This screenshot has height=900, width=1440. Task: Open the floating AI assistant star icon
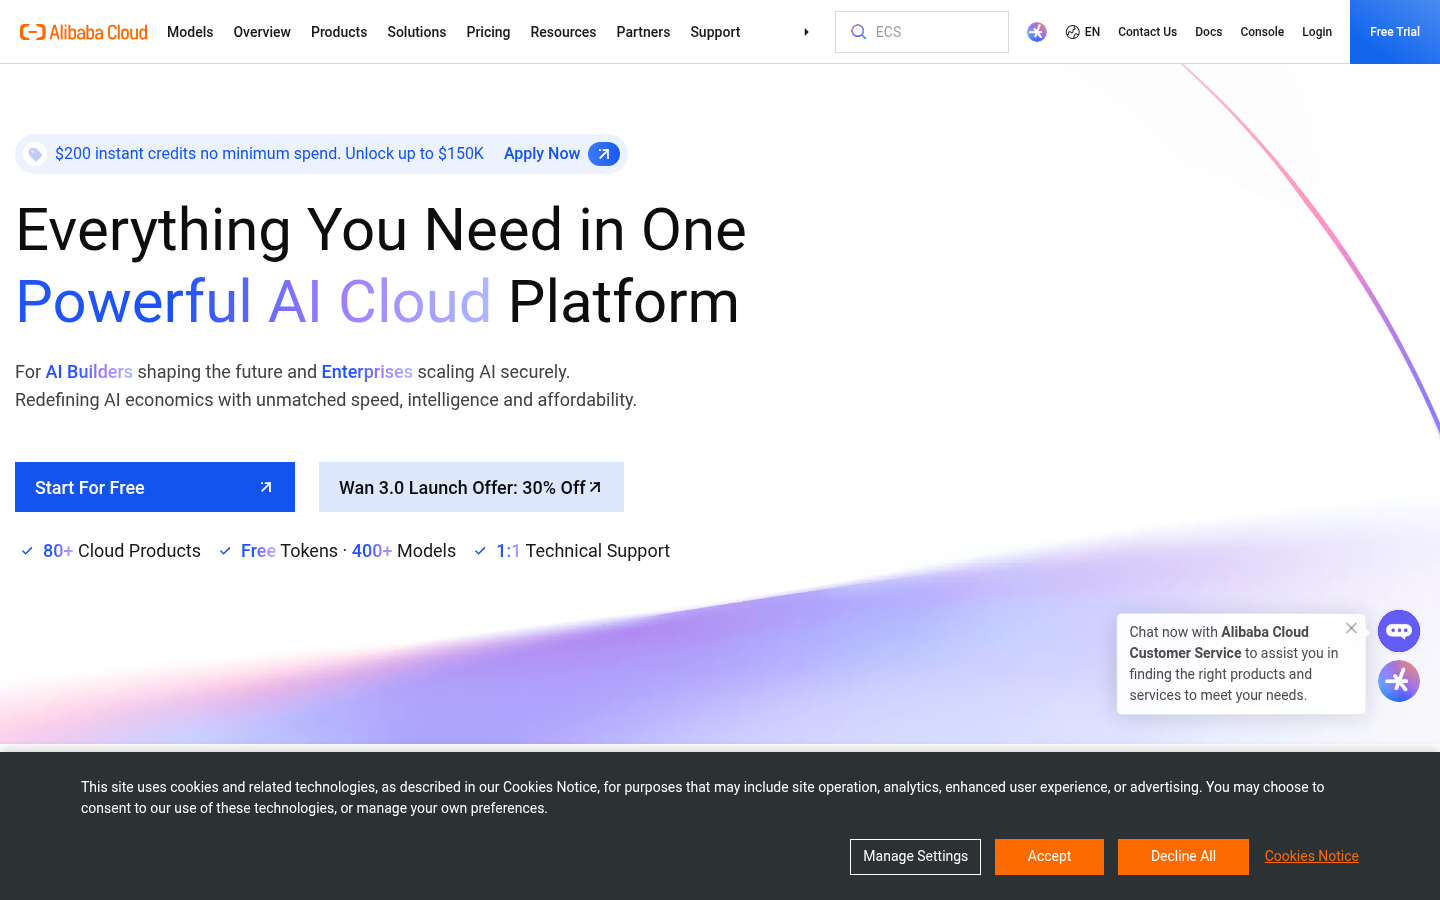pyautogui.click(x=1399, y=681)
